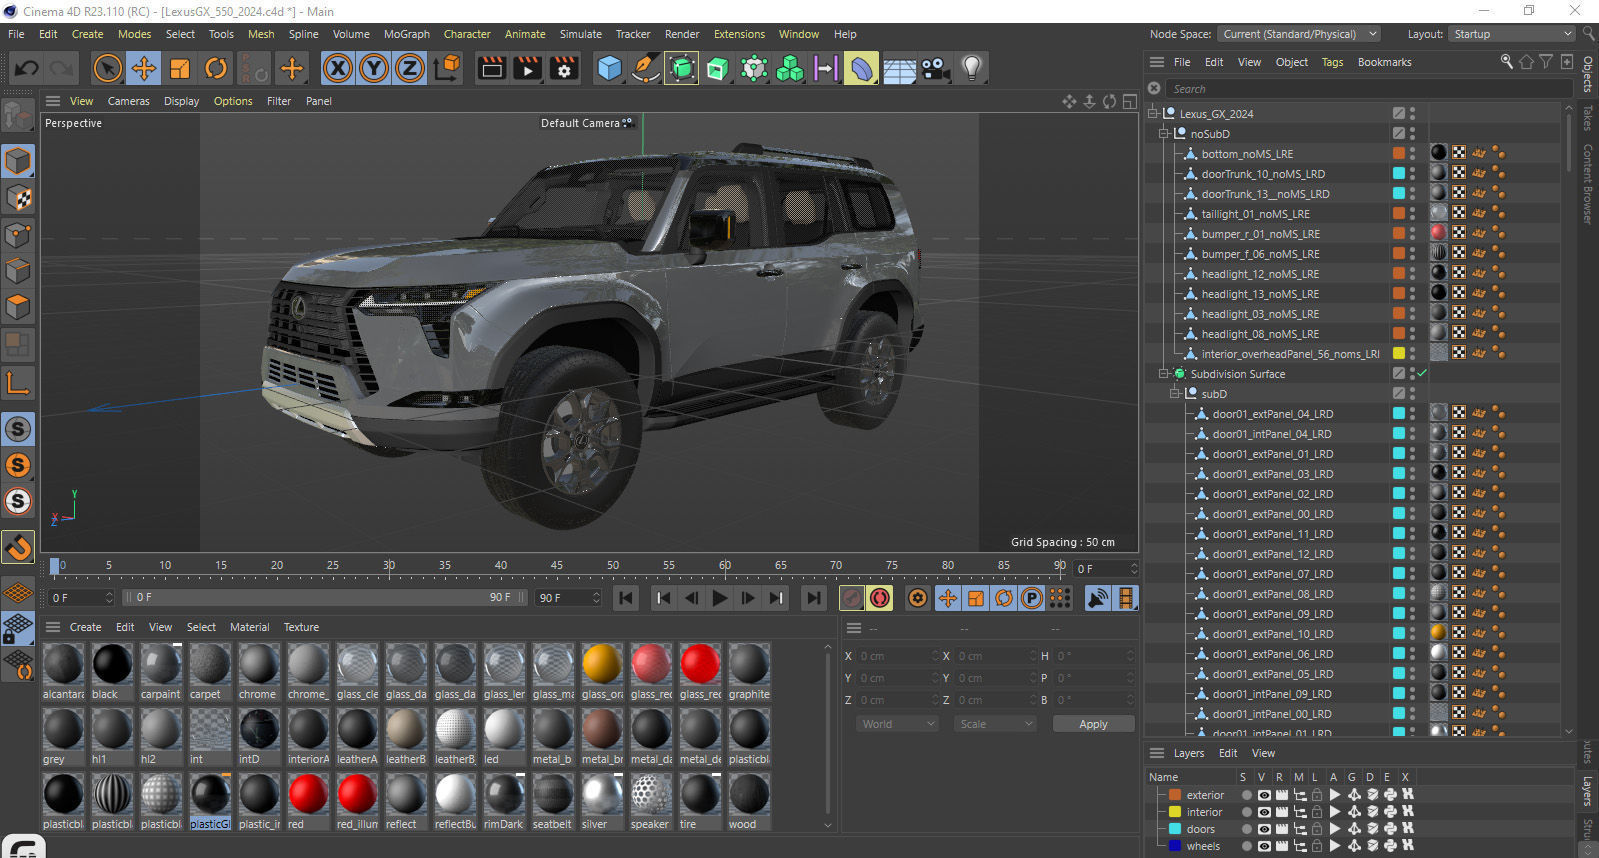Enable Edges mode
The image size is (1599, 858).
click(18, 271)
